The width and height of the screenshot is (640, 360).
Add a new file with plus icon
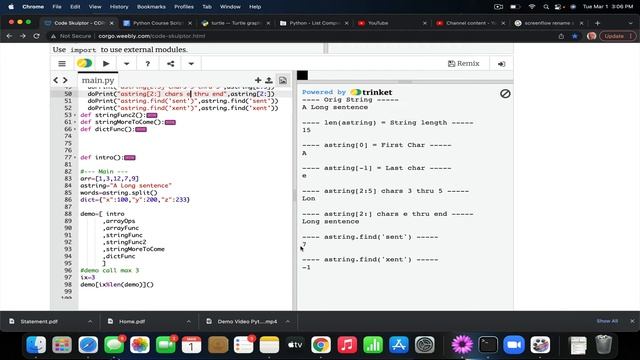click(x=258, y=80)
